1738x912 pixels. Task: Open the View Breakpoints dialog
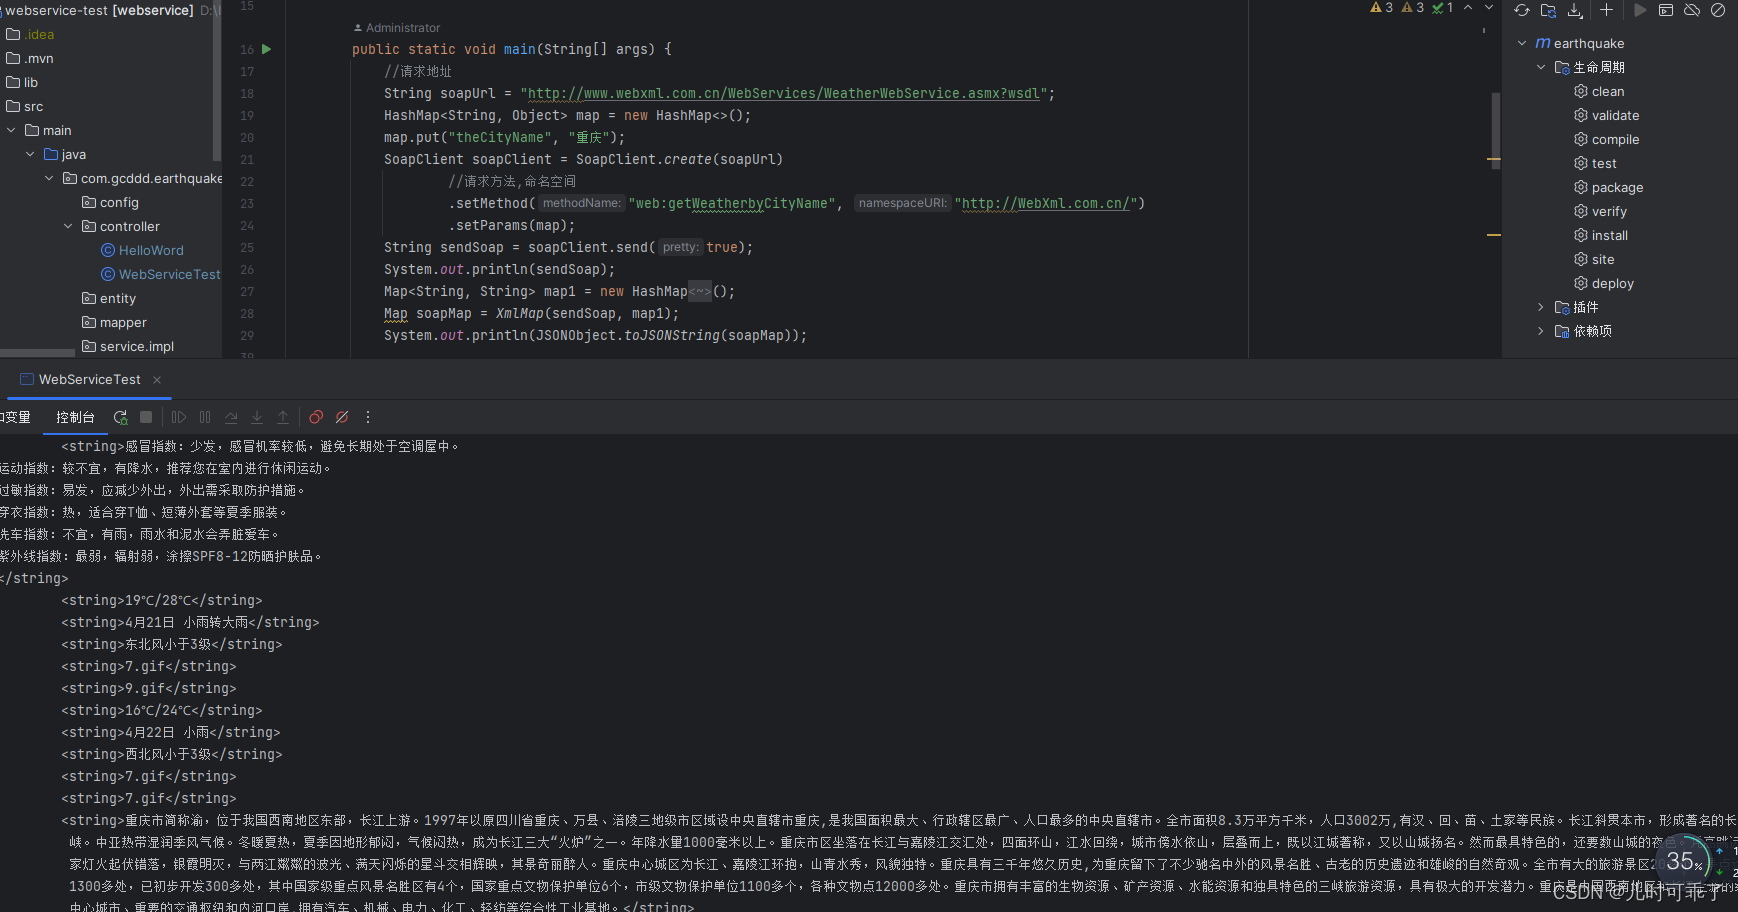[x=316, y=417]
